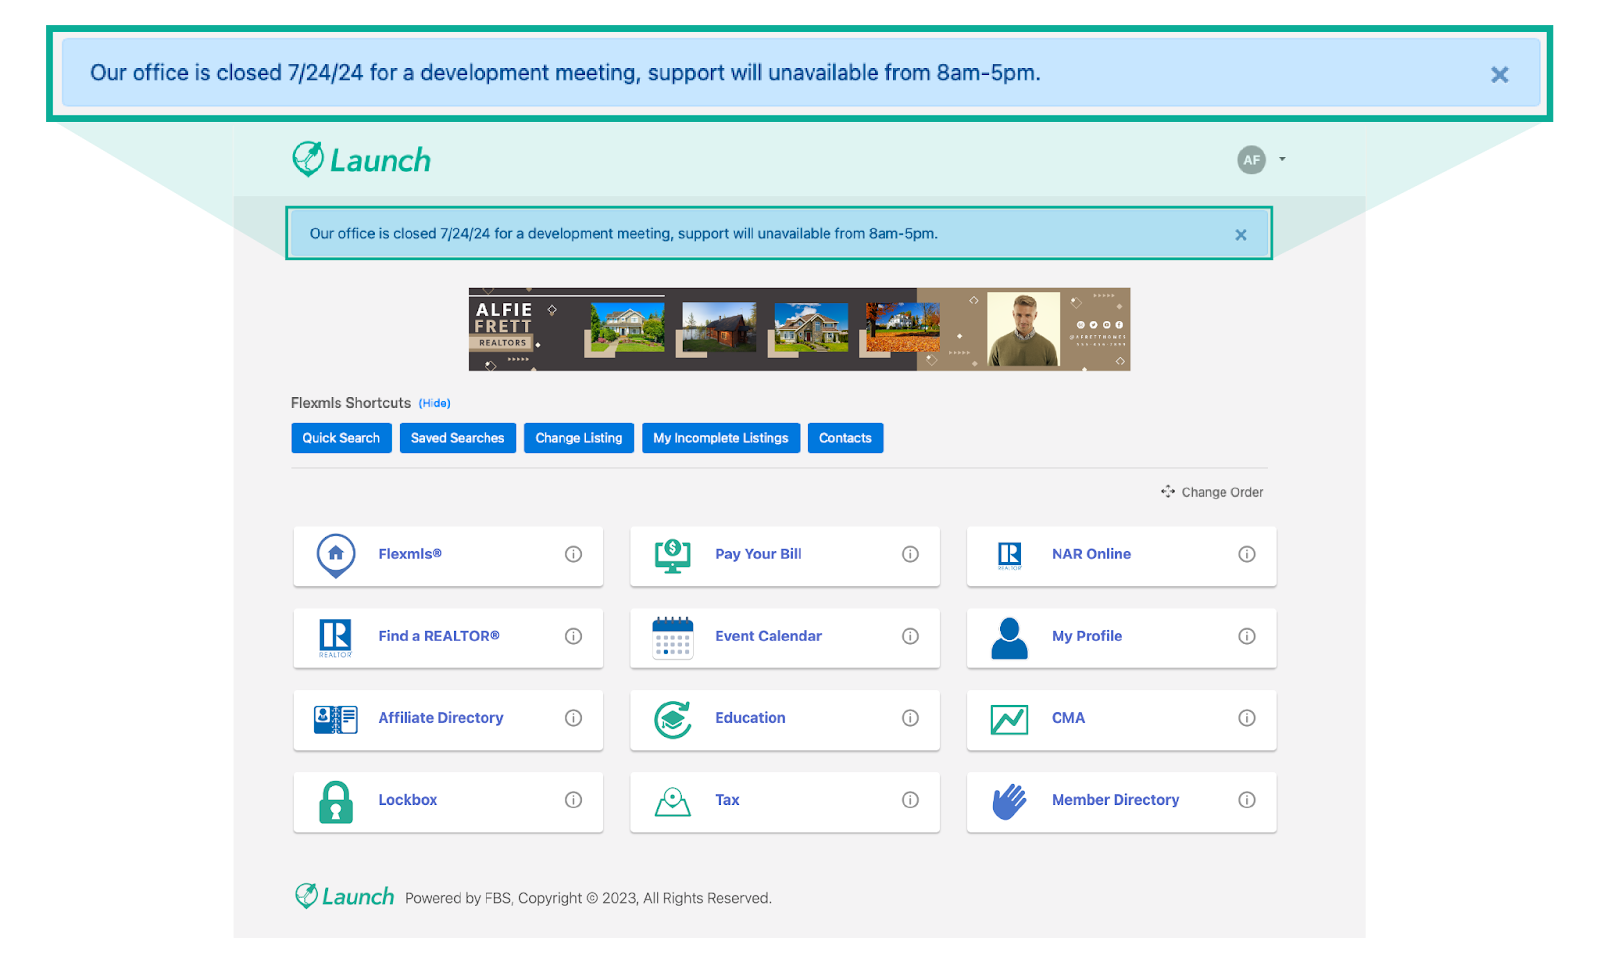
Task: Click the My Profile person icon
Action: [1009, 637]
